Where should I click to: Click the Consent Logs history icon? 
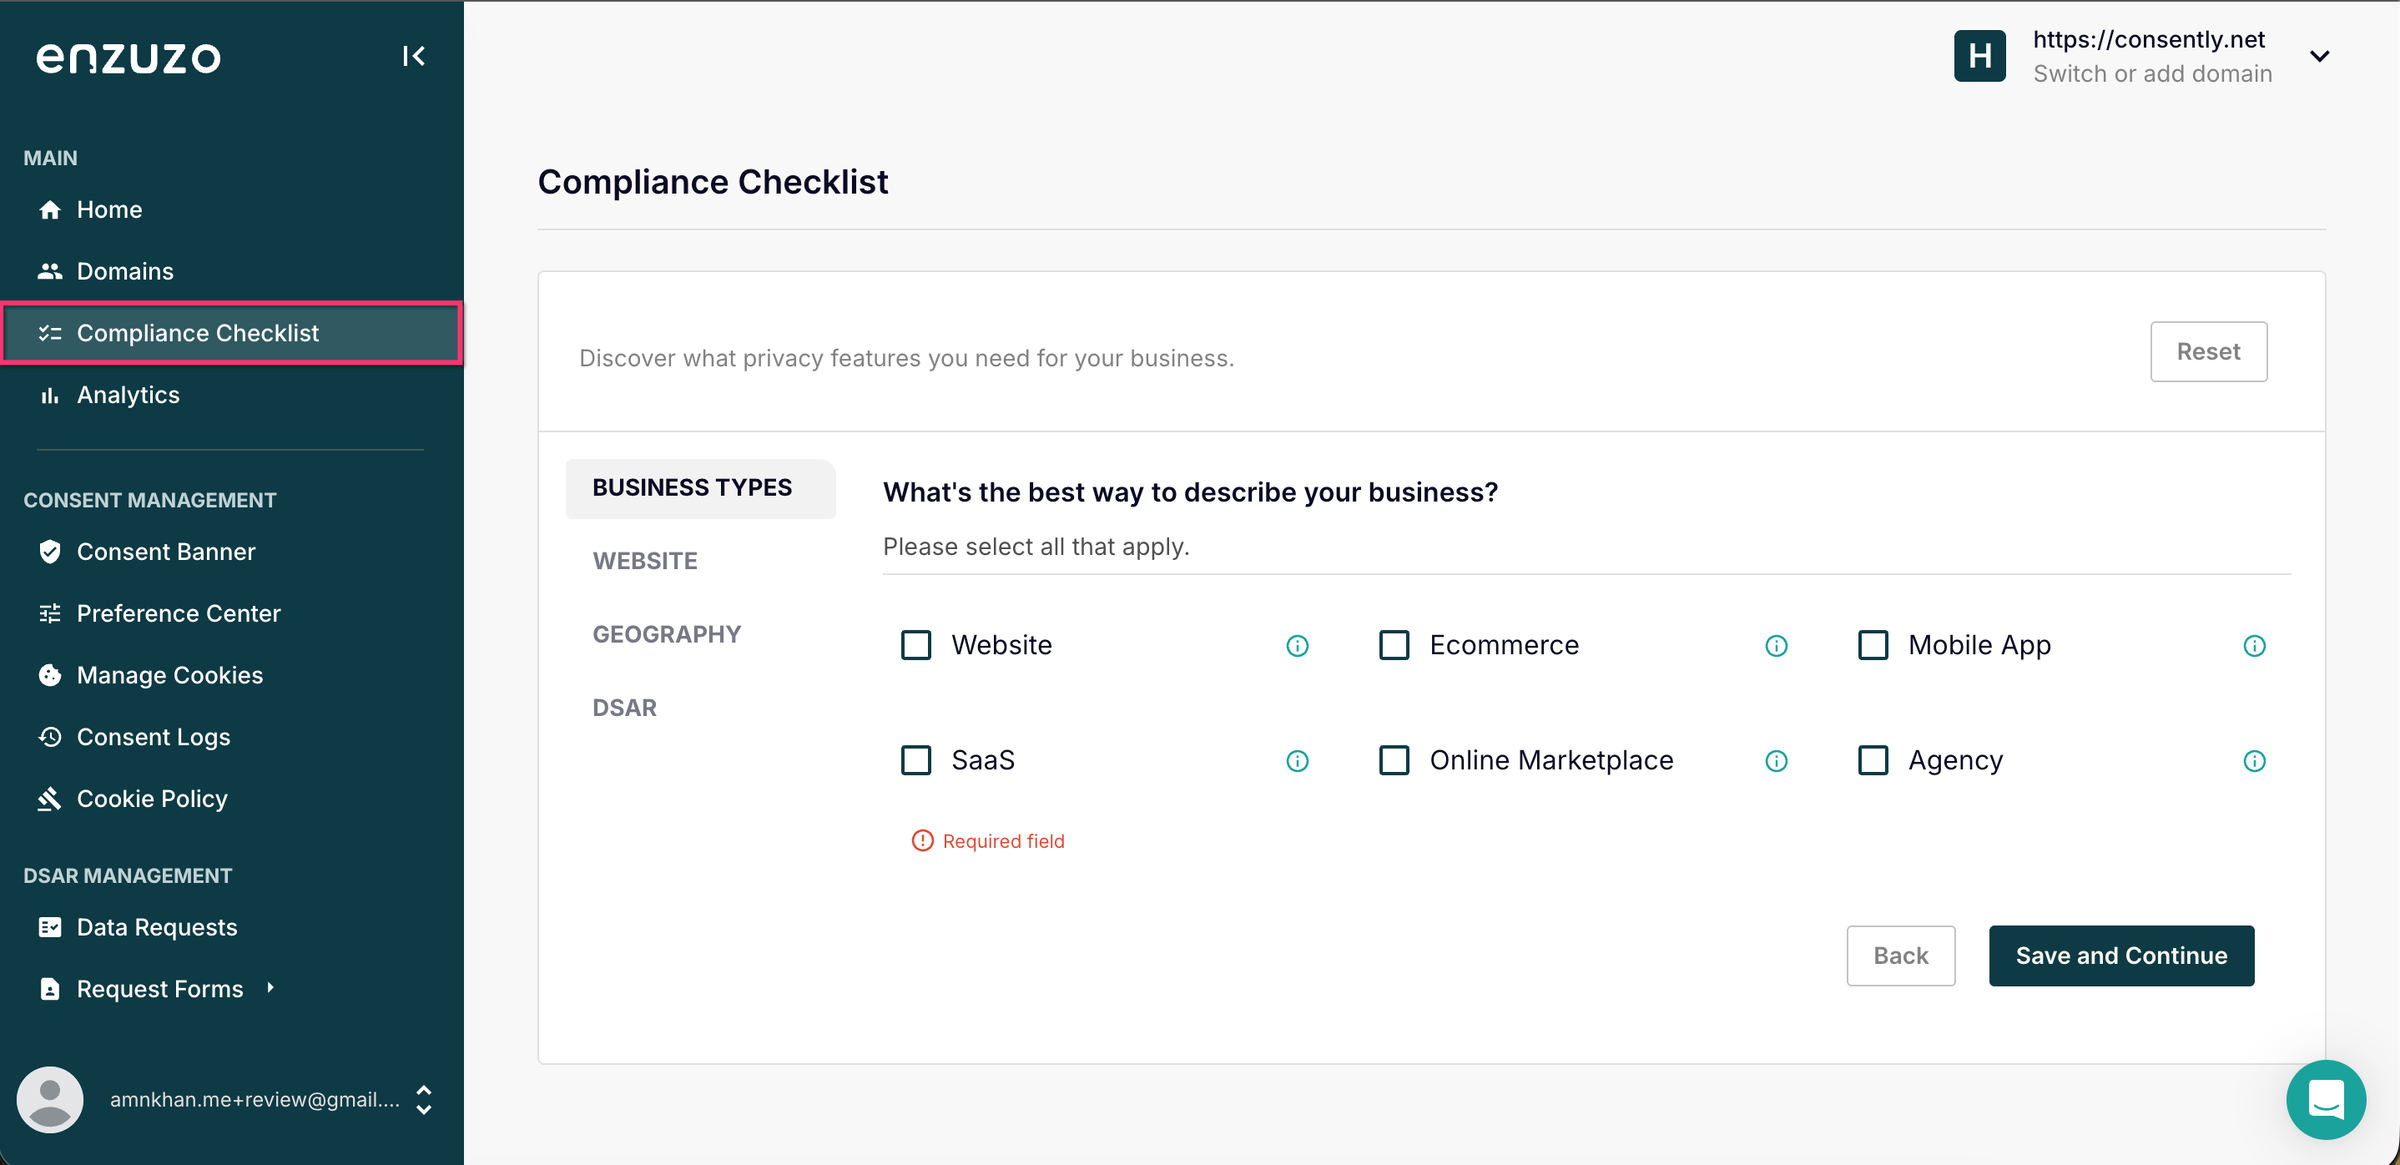coord(50,737)
